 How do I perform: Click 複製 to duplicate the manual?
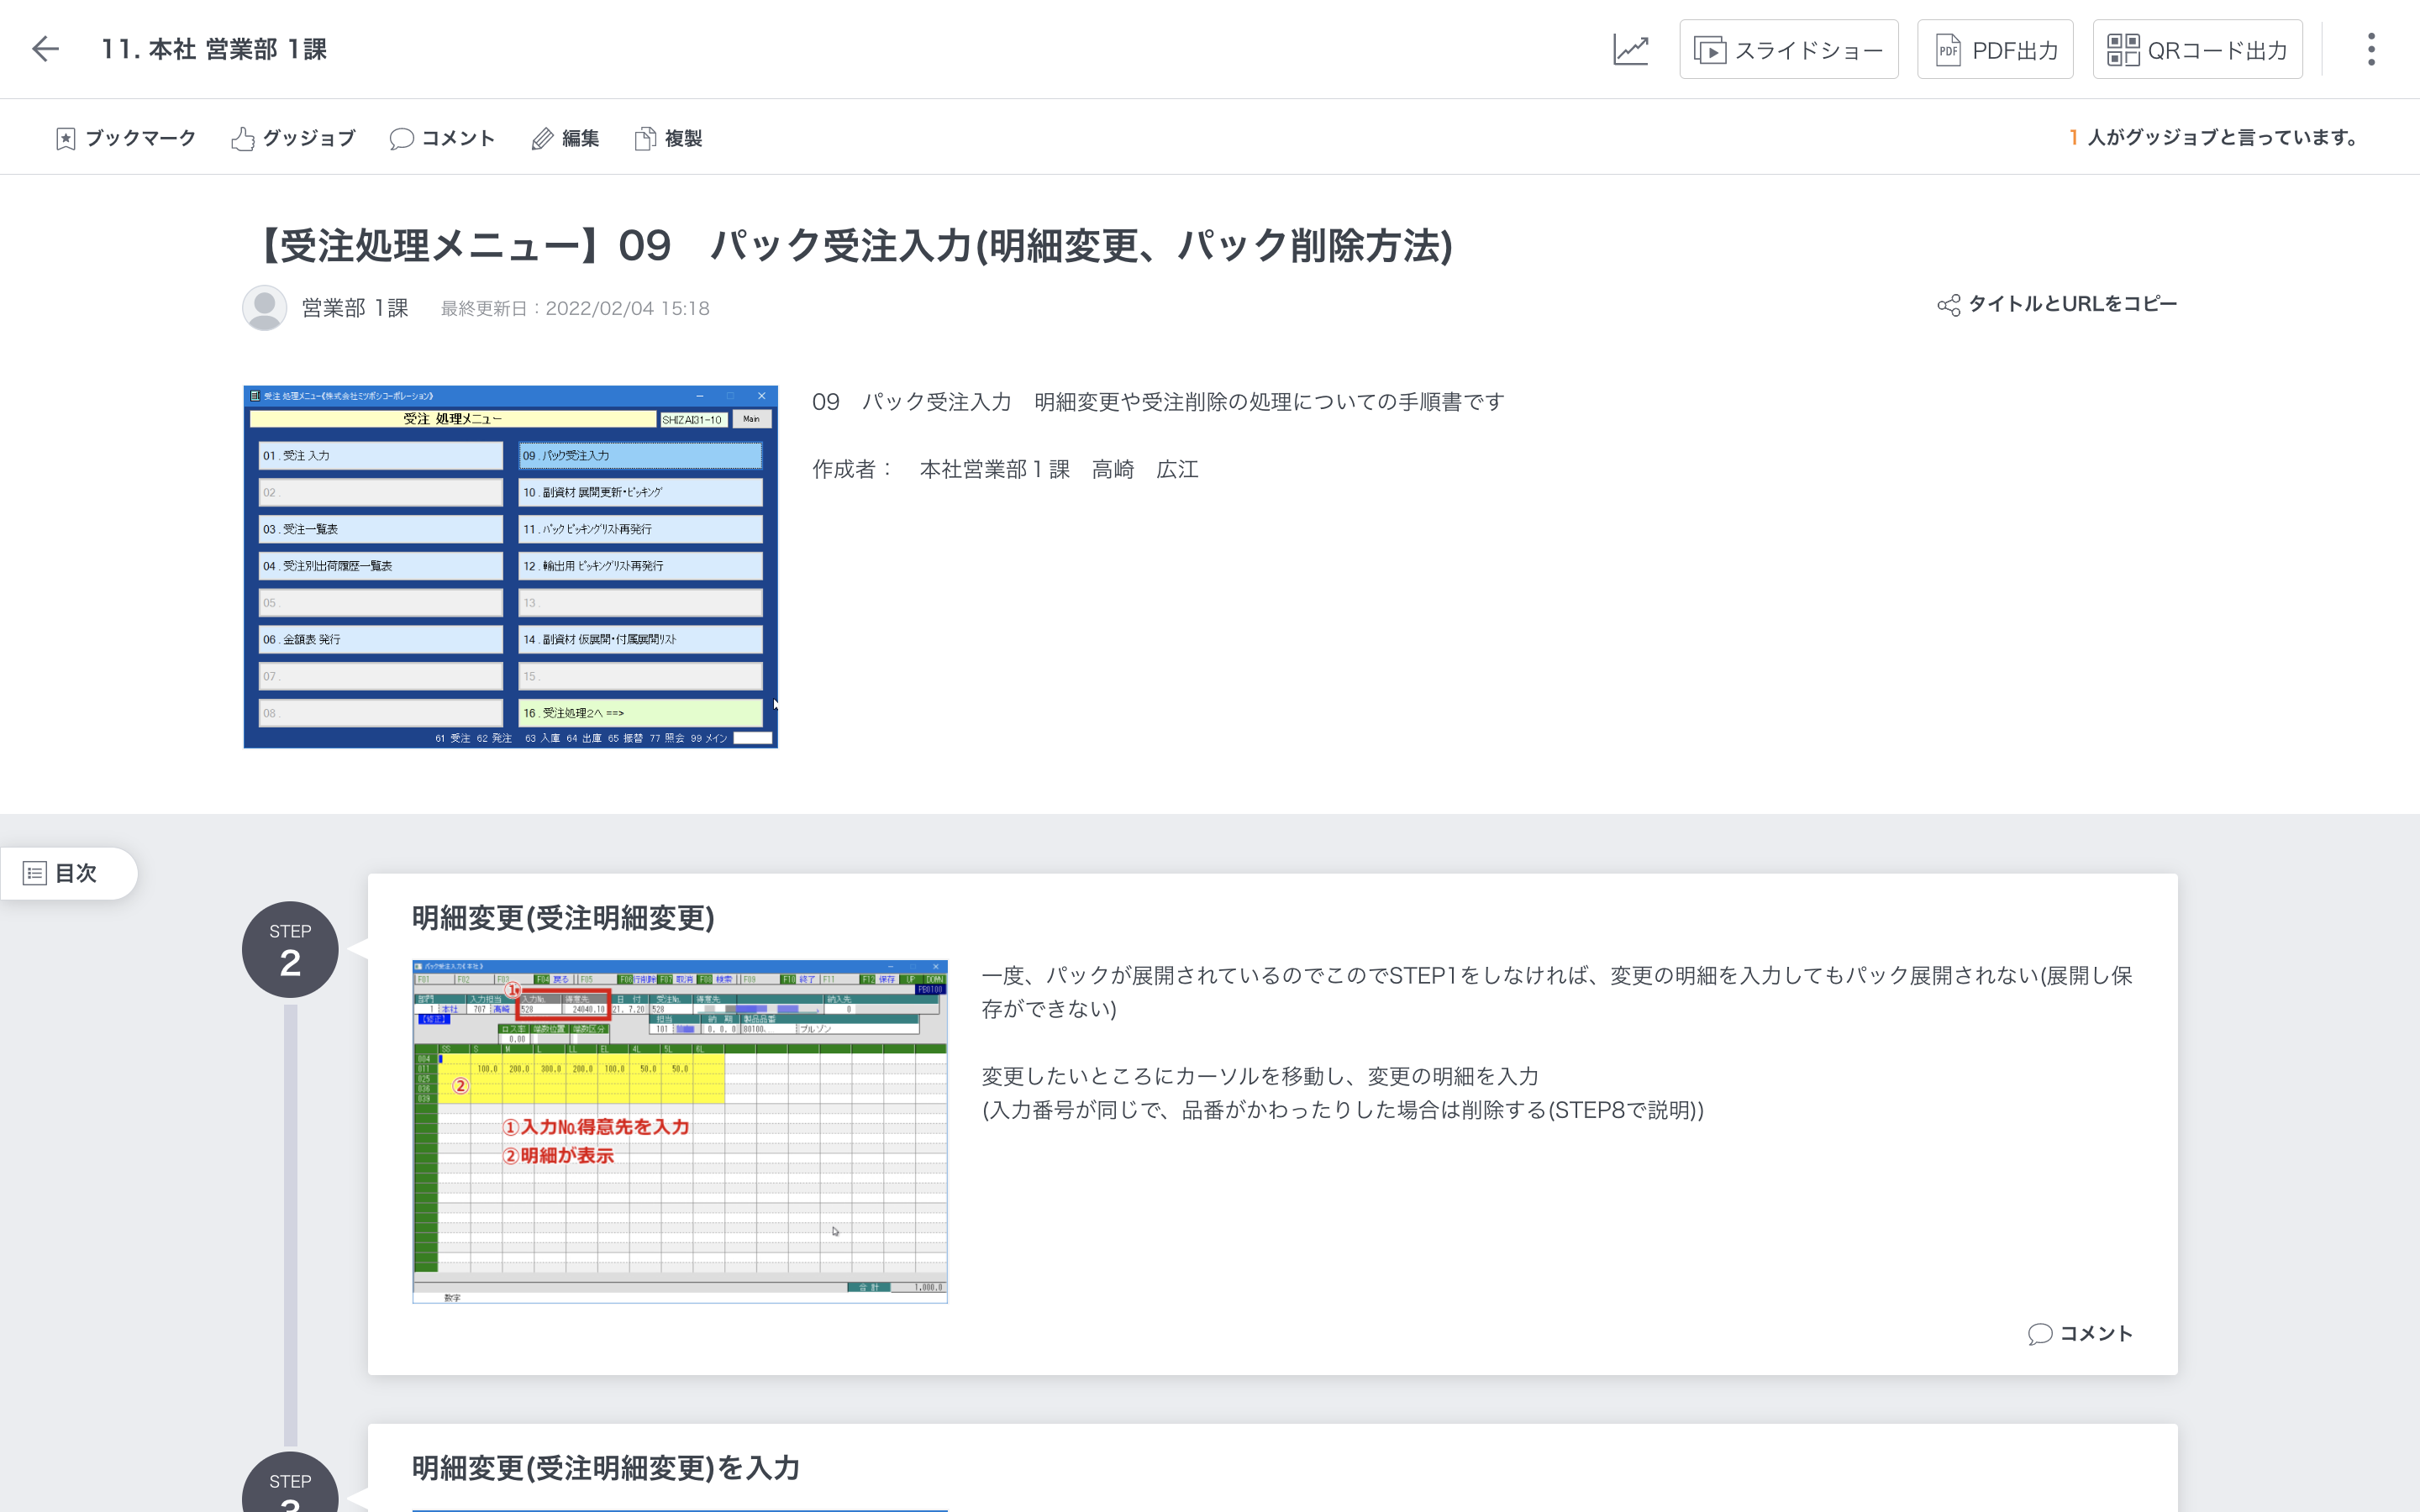(x=668, y=138)
